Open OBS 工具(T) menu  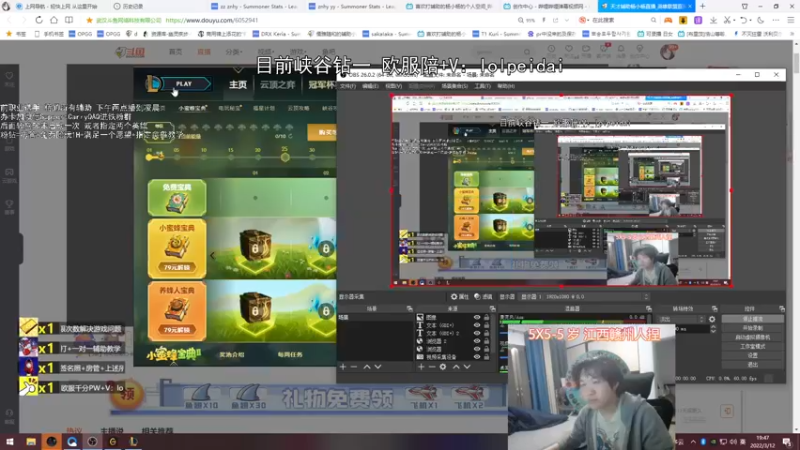tap(482, 86)
